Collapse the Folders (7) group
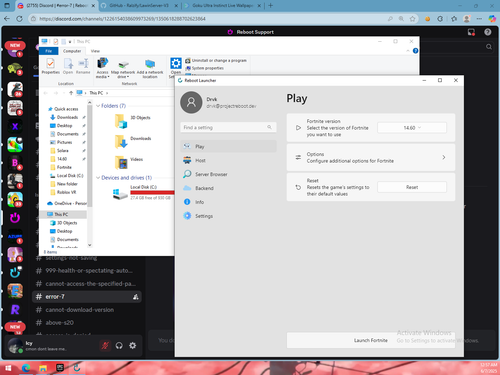This screenshot has height=375, width=500. (98, 106)
